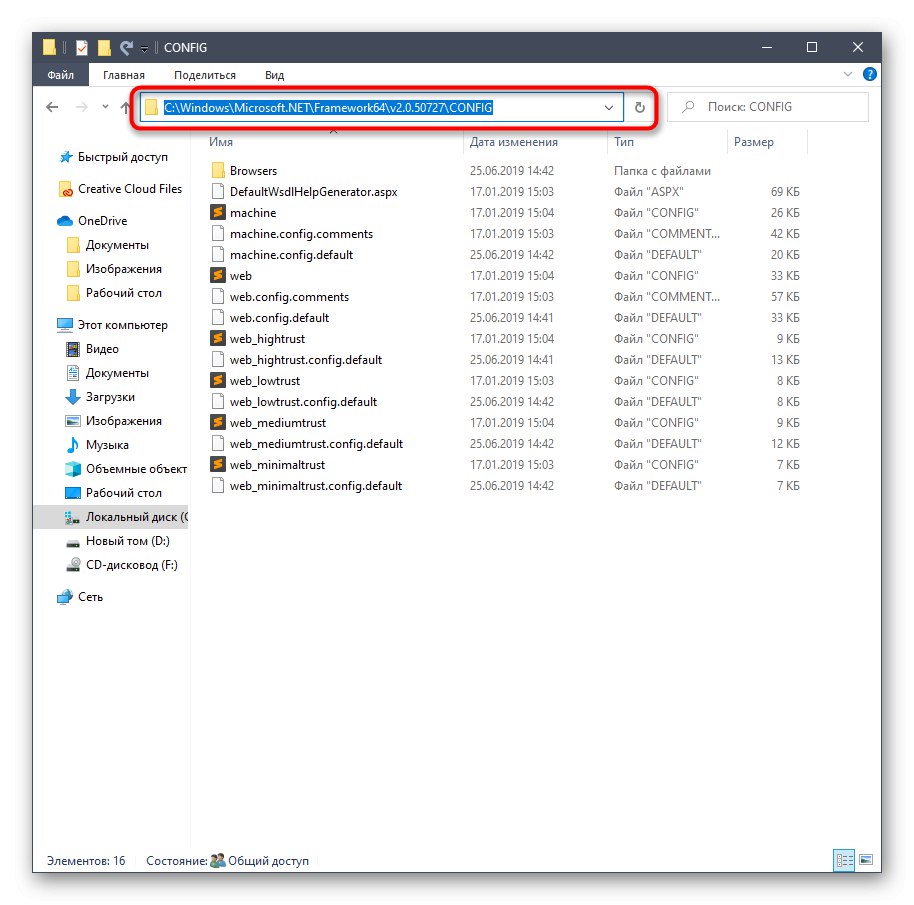Go back with the left arrow button
The width and height of the screenshot is (914, 905).
click(x=52, y=107)
